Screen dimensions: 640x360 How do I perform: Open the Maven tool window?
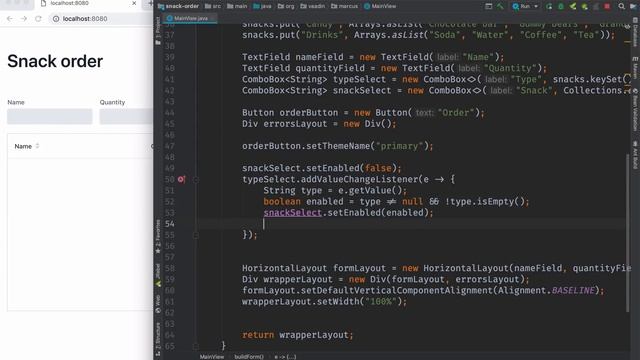point(636,68)
